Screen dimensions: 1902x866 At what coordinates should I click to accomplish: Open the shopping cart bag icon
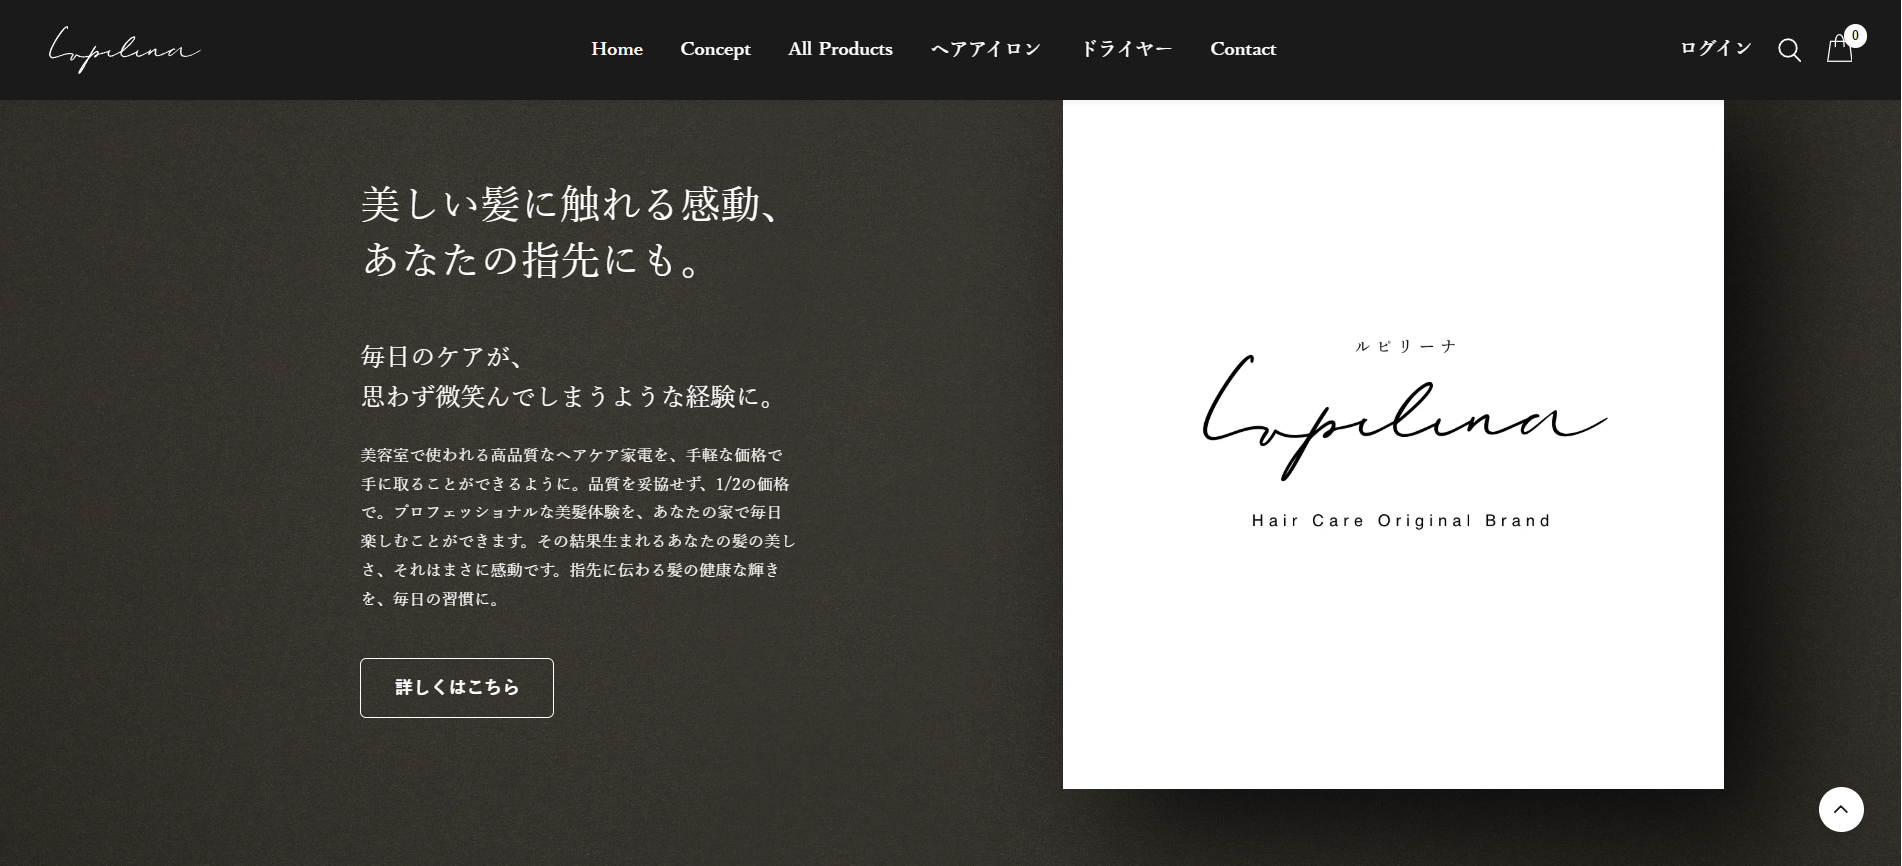point(1838,51)
